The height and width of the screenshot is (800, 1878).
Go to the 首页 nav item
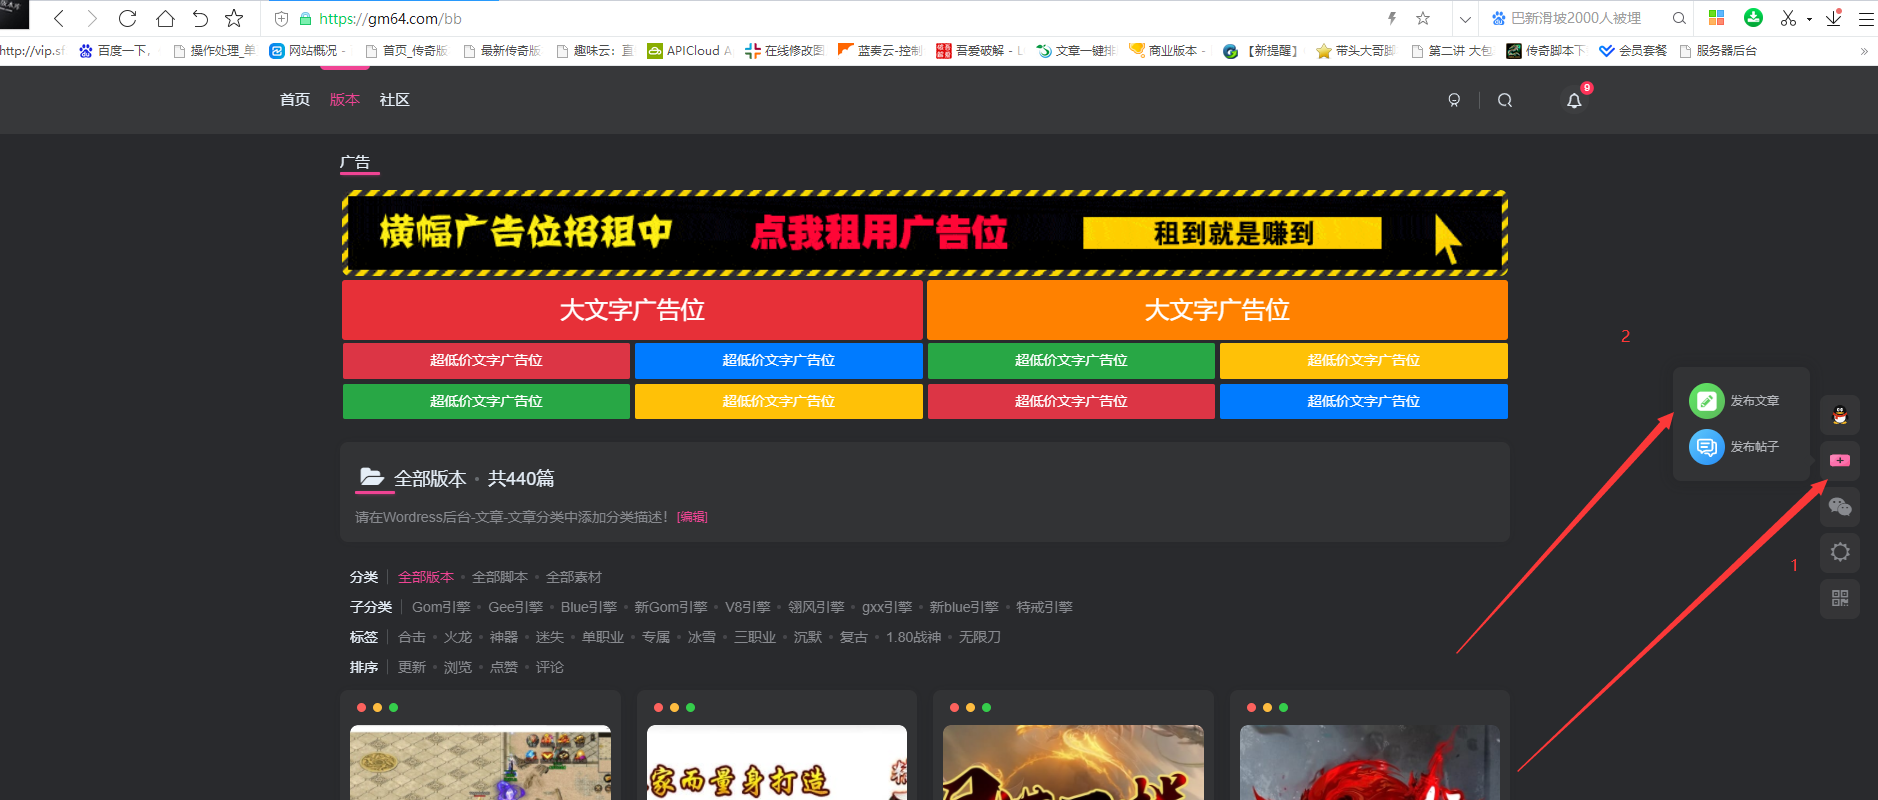pyautogui.click(x=295, y=100)
